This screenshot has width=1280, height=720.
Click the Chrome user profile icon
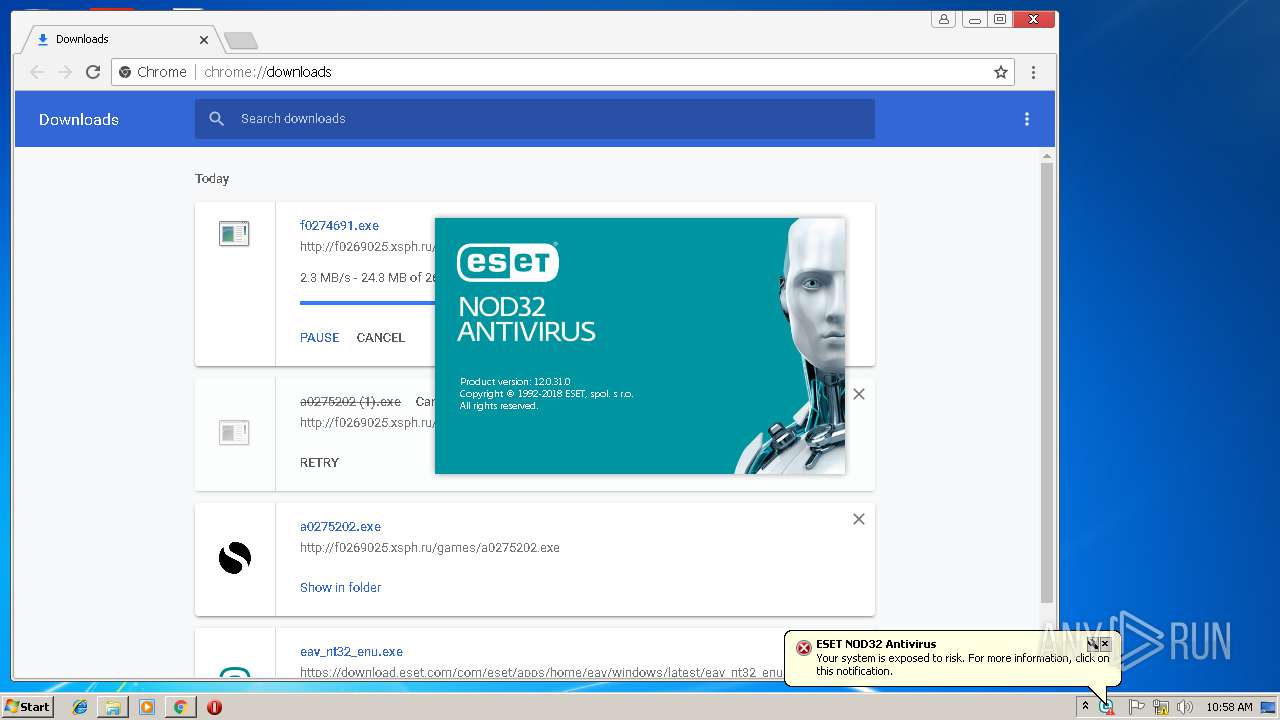click(x=944, y=19)
